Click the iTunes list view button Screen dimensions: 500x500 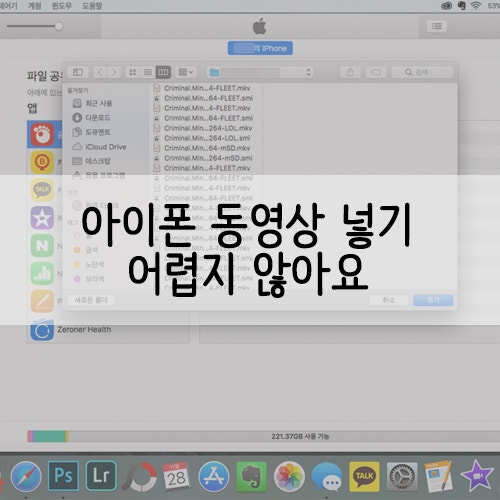pyautogui.click(x=437, y=26)
